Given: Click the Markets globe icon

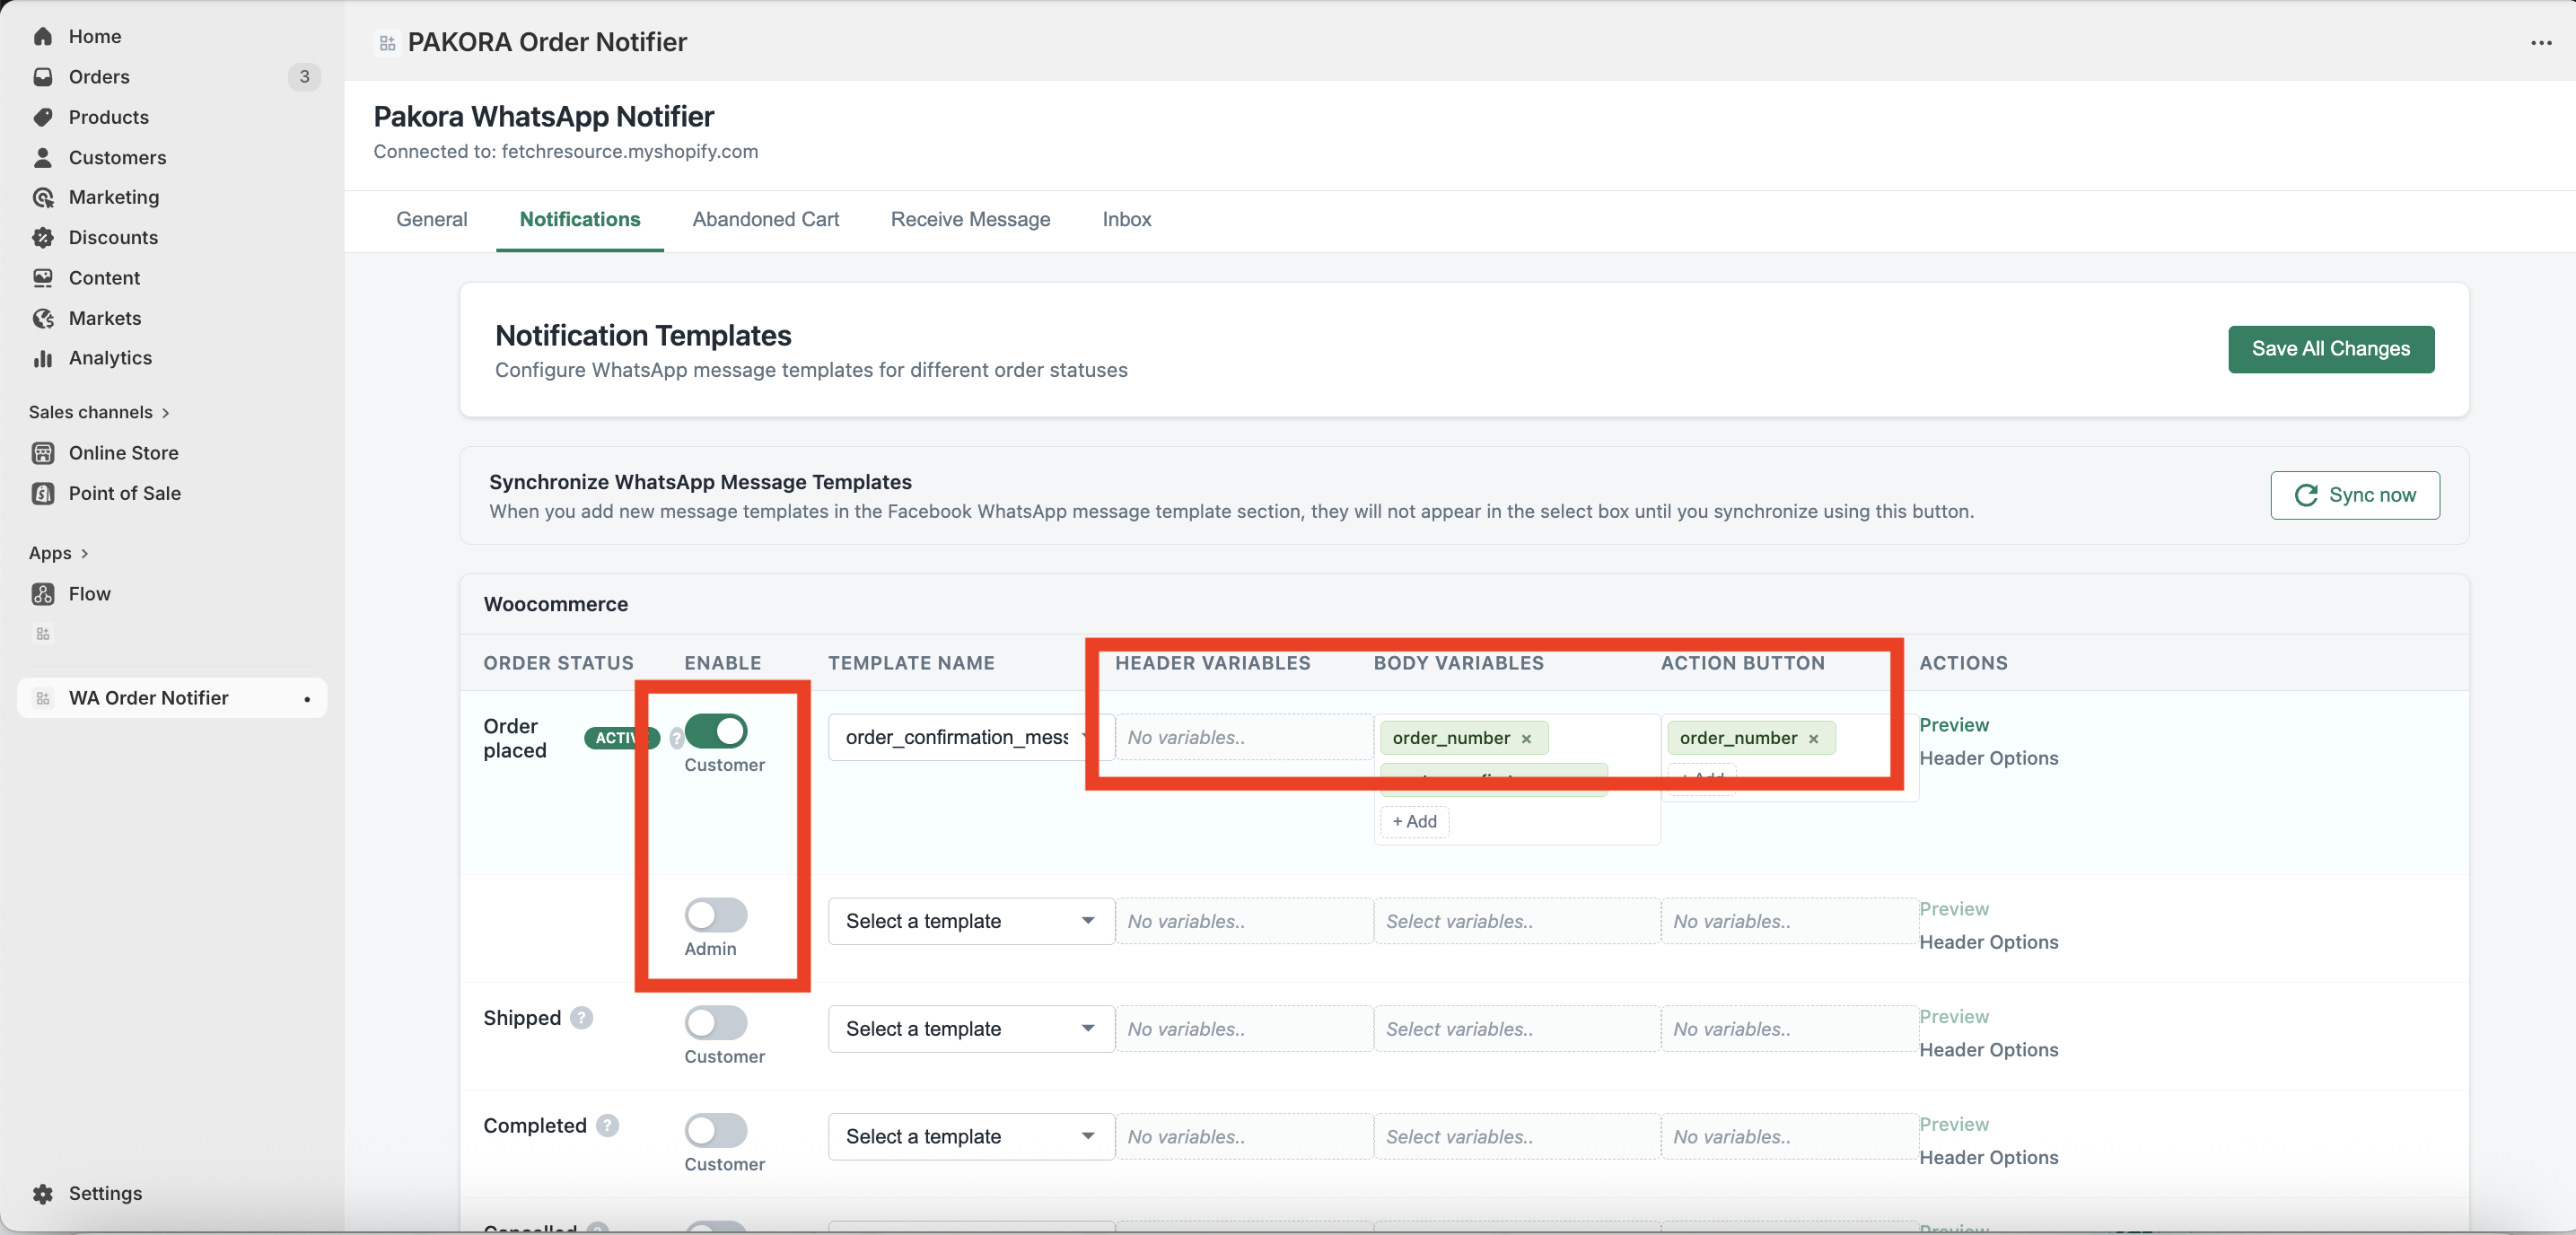Looking at the screenshot, I should (42, 318).
